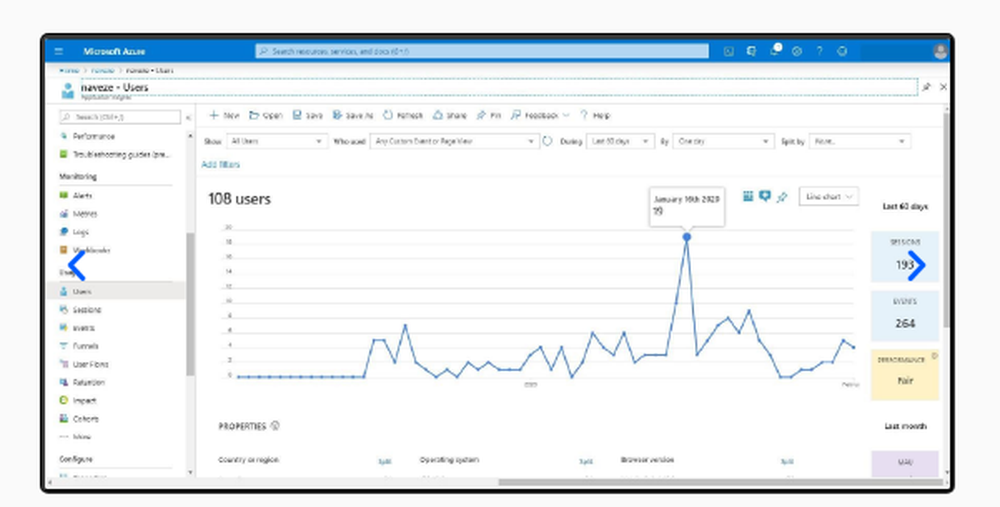
Task: Click the sidebar search field
Action: [120, 117]
